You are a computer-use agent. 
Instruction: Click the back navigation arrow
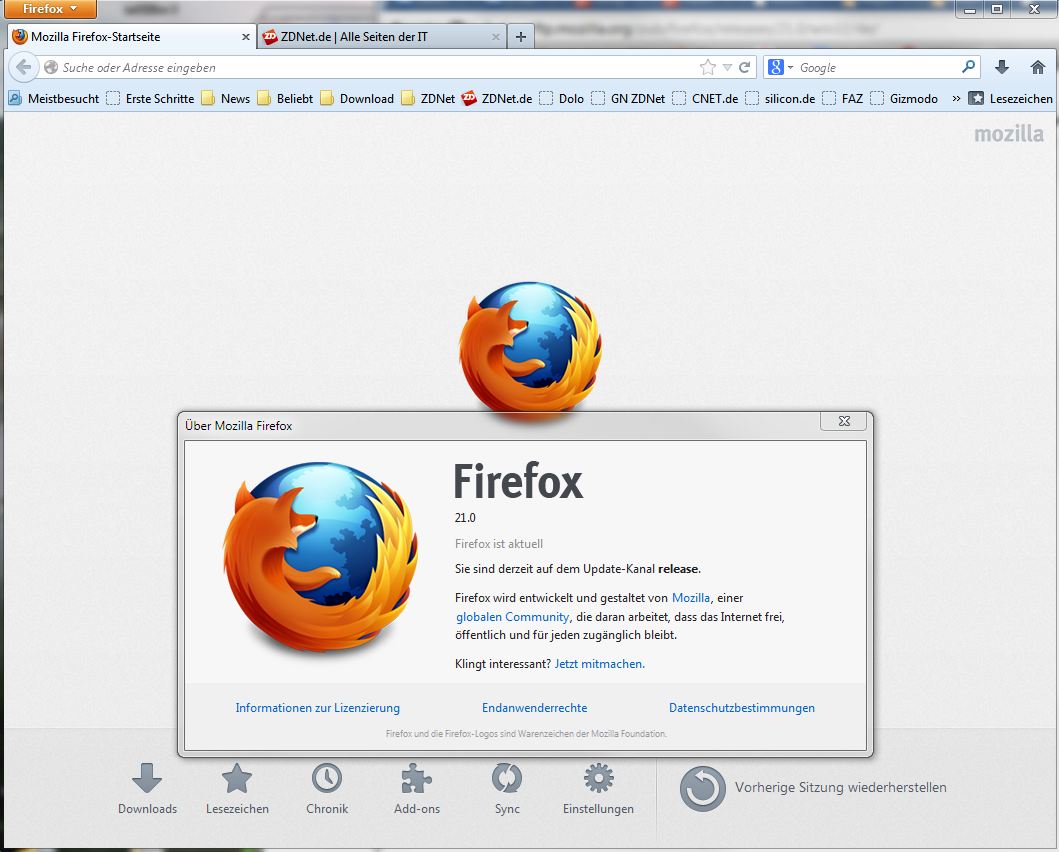click(x=24, y=68)
